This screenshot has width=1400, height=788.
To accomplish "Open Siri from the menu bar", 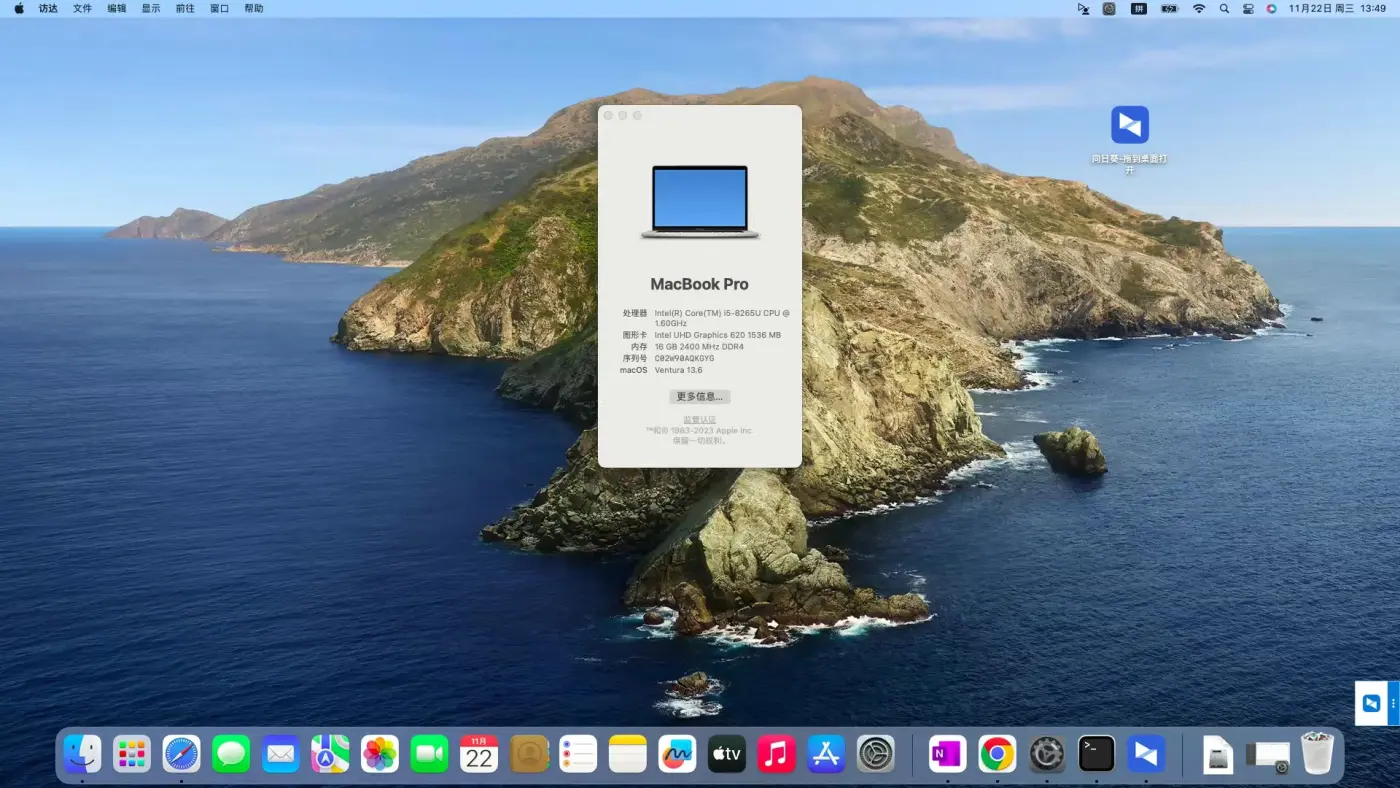I will coord(1271,9).
